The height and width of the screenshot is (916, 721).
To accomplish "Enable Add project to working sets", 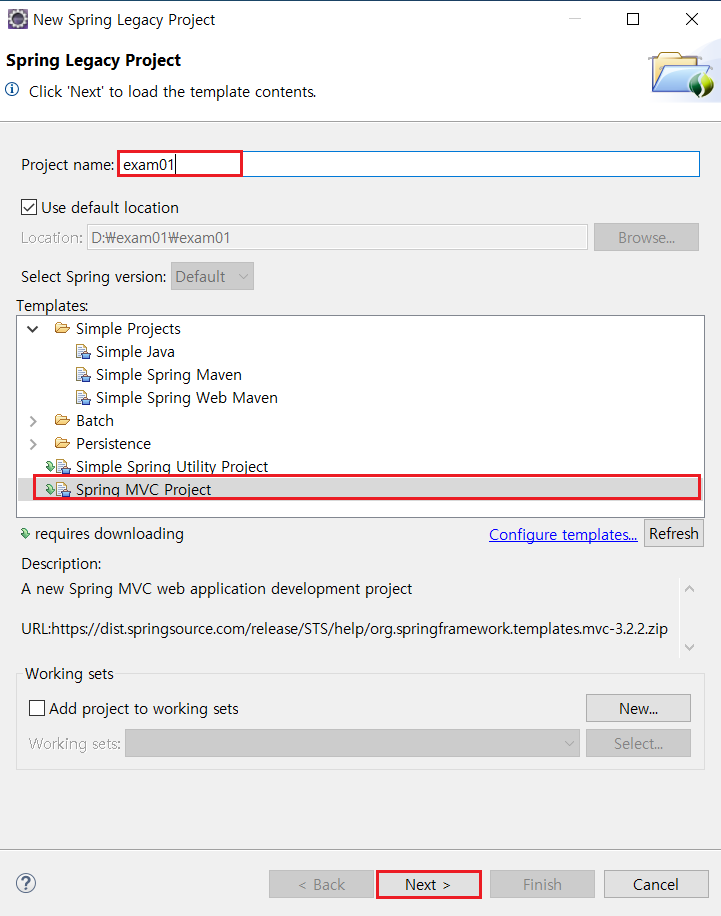I will [37, 708].
